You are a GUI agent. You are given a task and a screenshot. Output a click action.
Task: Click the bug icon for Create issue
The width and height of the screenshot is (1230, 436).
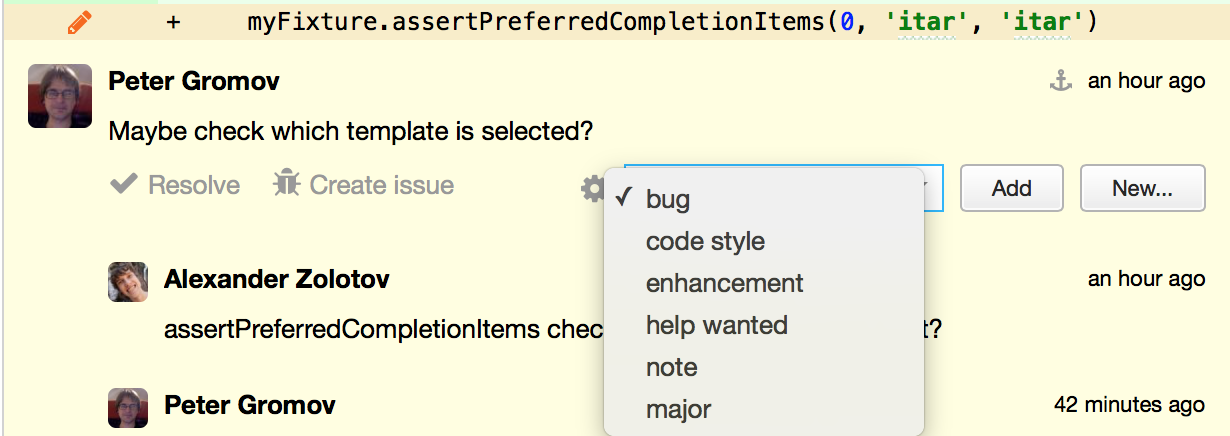[287, 185]
